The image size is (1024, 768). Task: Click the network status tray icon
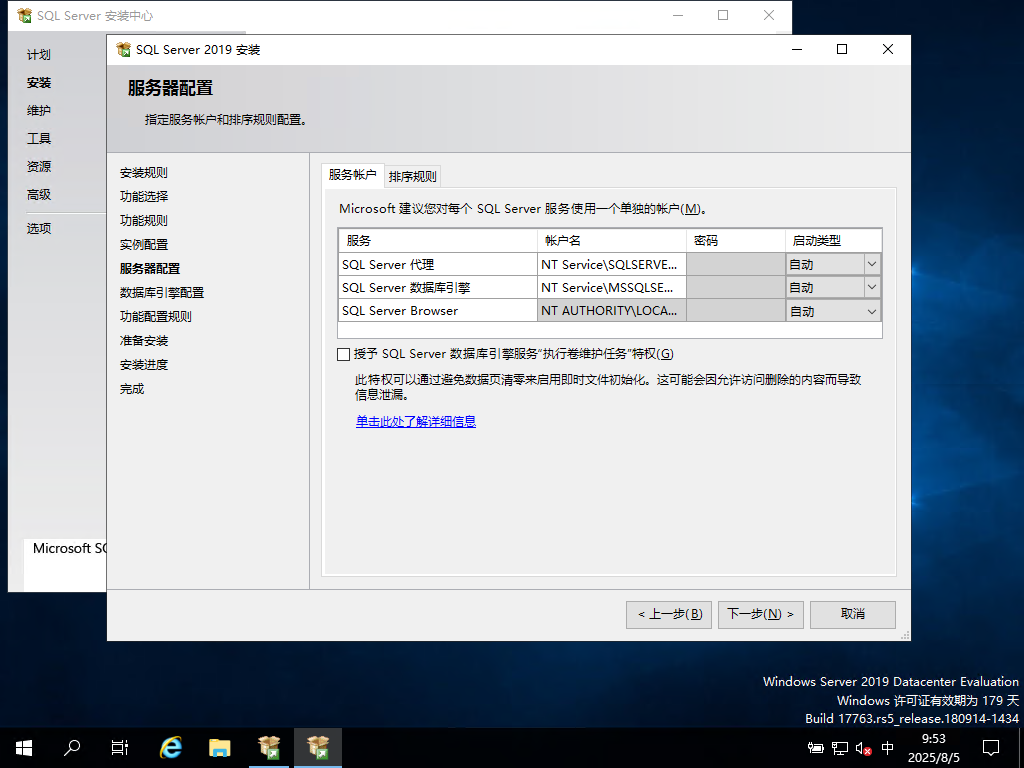pos(840,748)
